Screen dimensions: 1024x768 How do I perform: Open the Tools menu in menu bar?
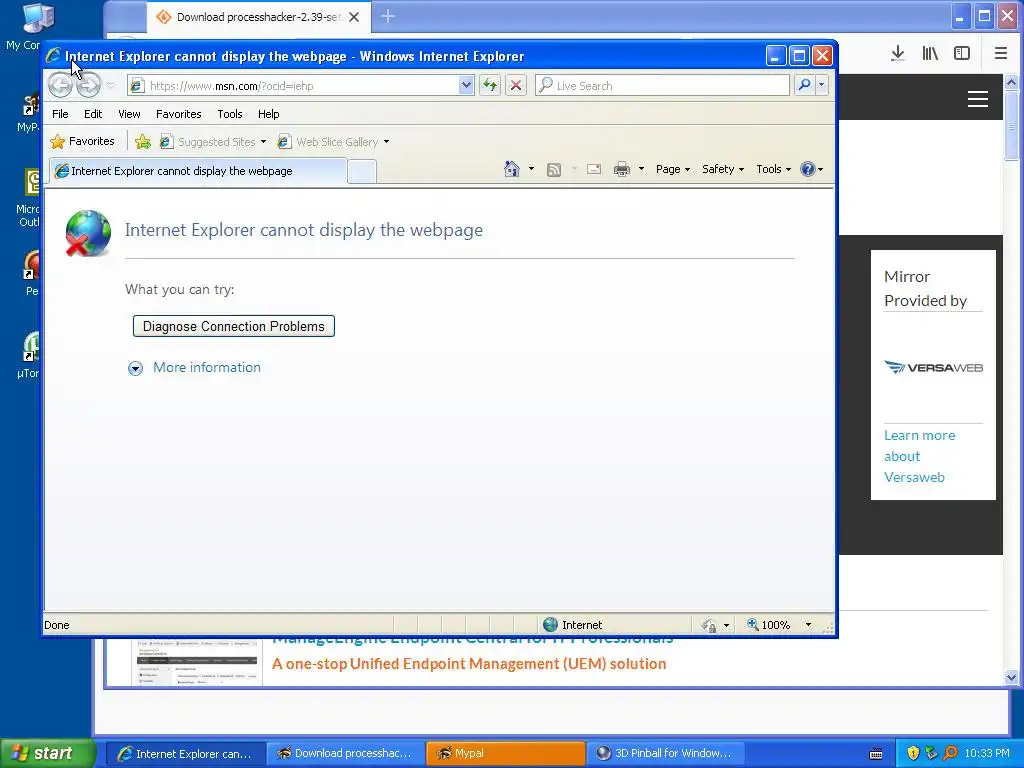[x=230, y=114]
